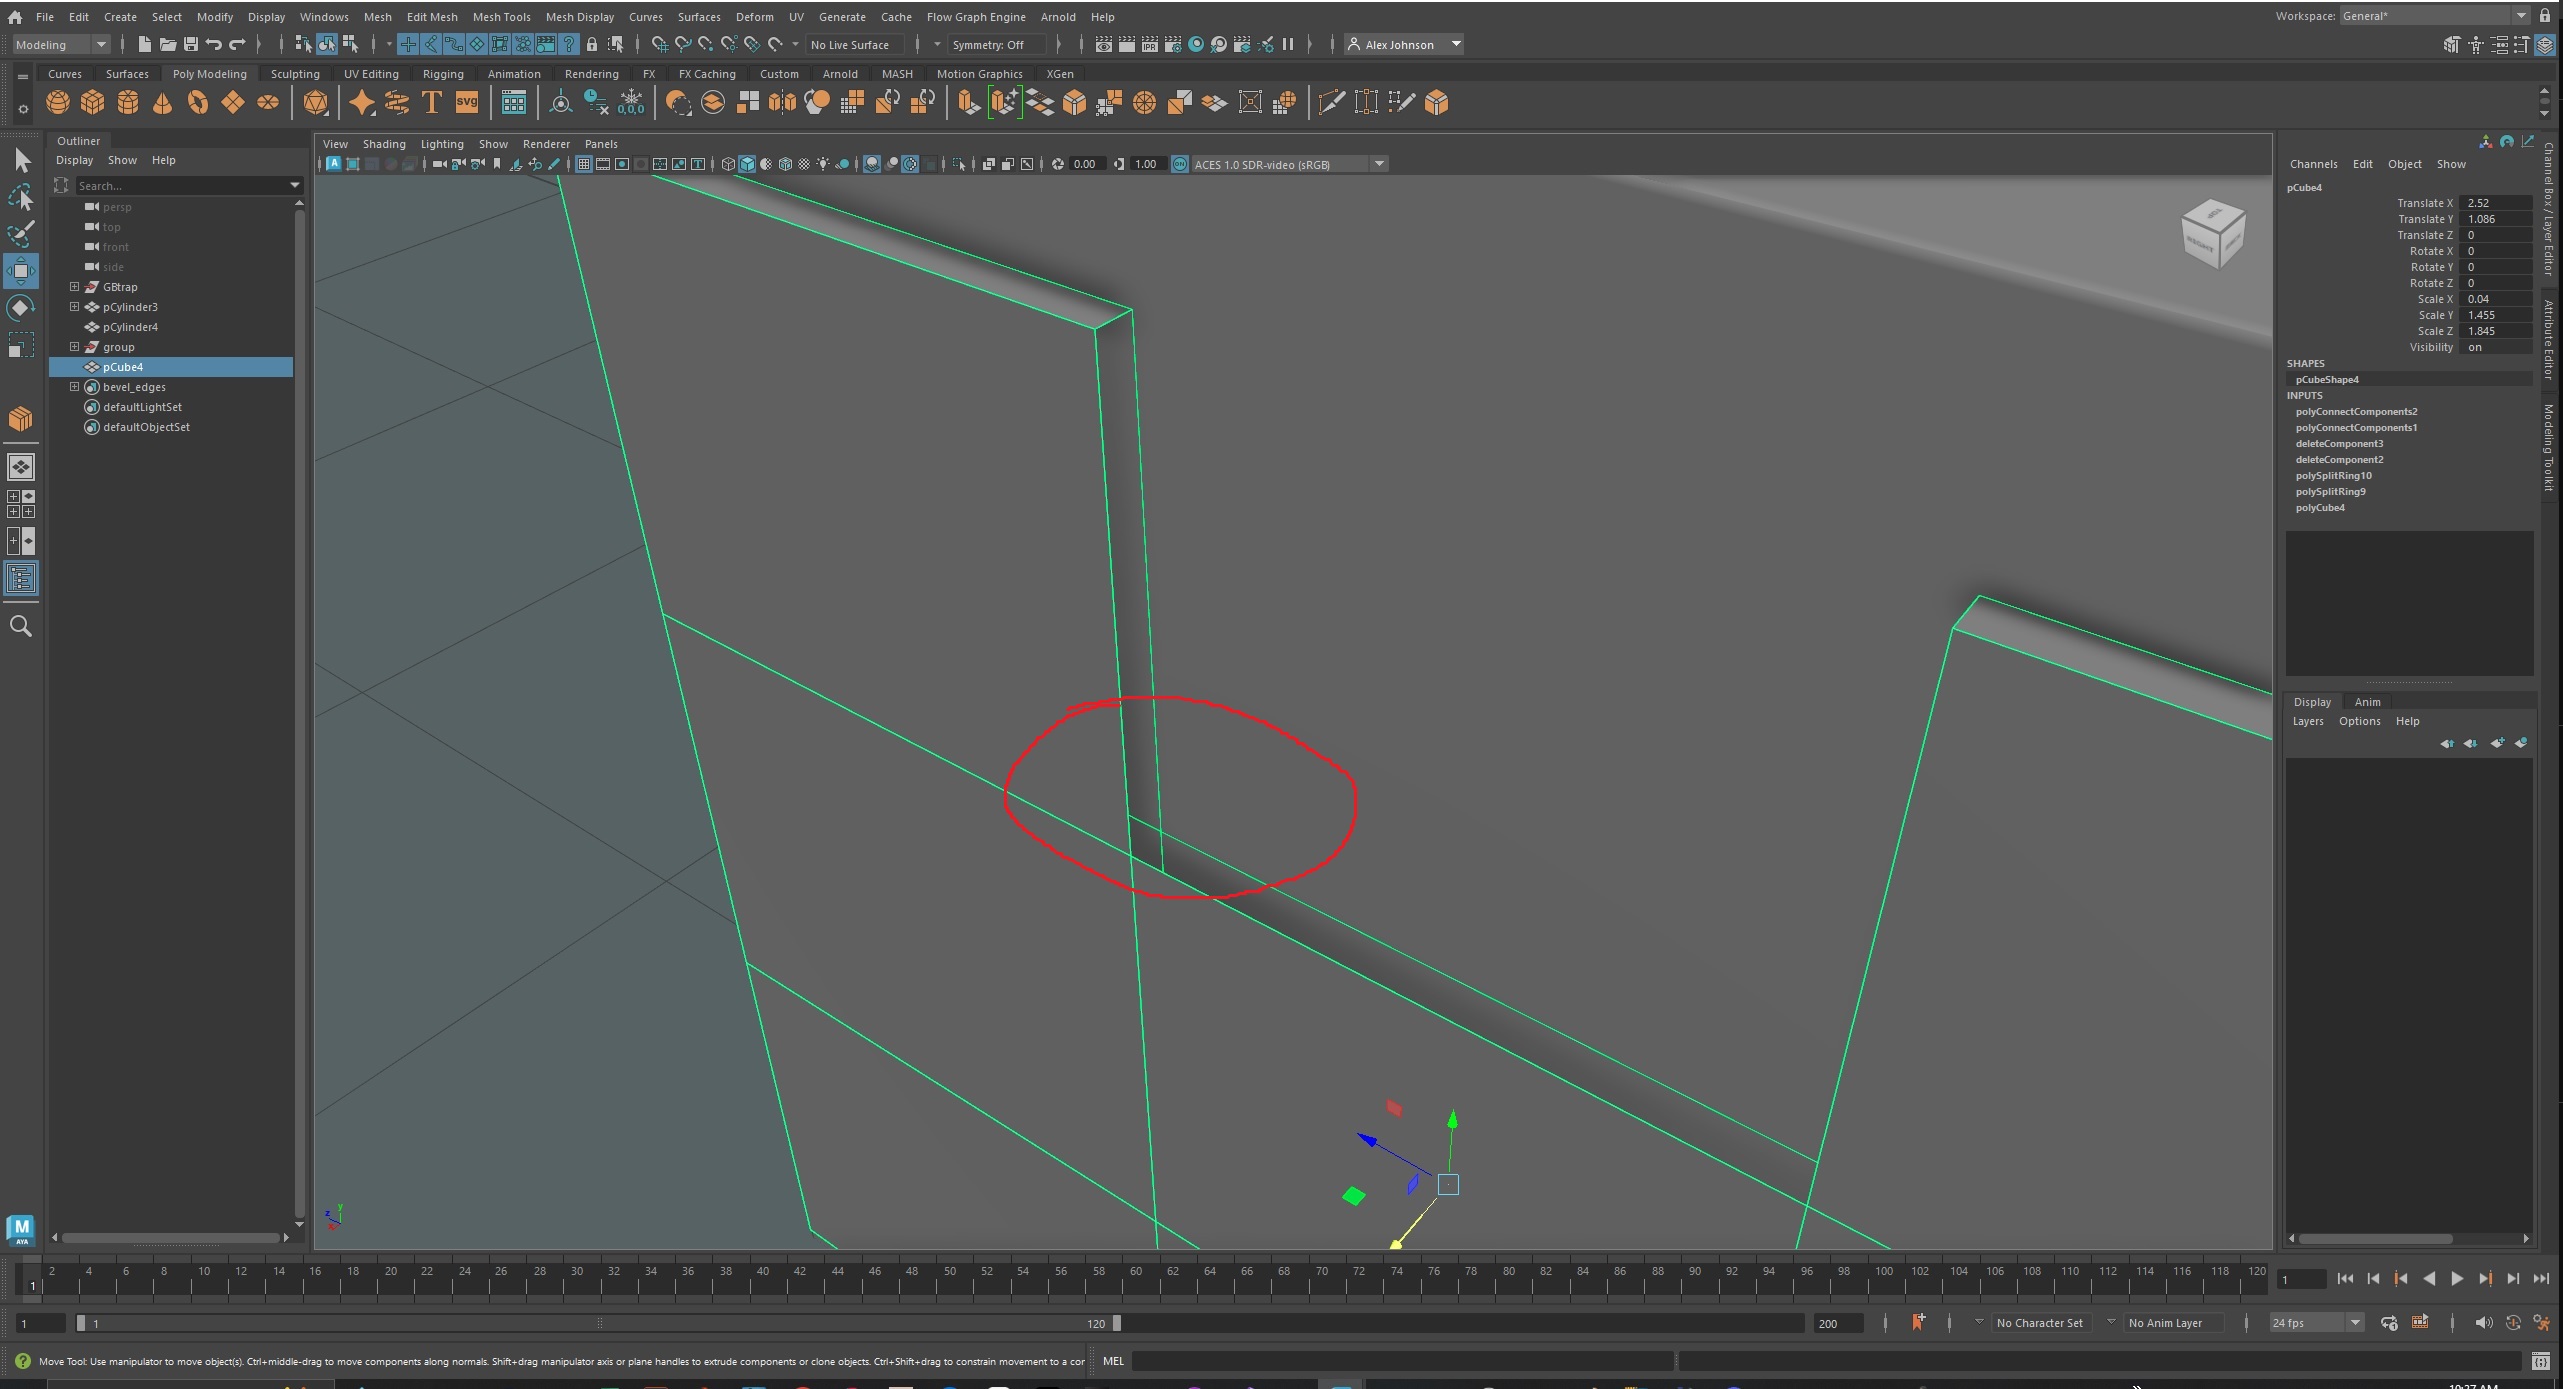Create a polygon cube from shelf
2563x1389 pixels.
point(93,102)
